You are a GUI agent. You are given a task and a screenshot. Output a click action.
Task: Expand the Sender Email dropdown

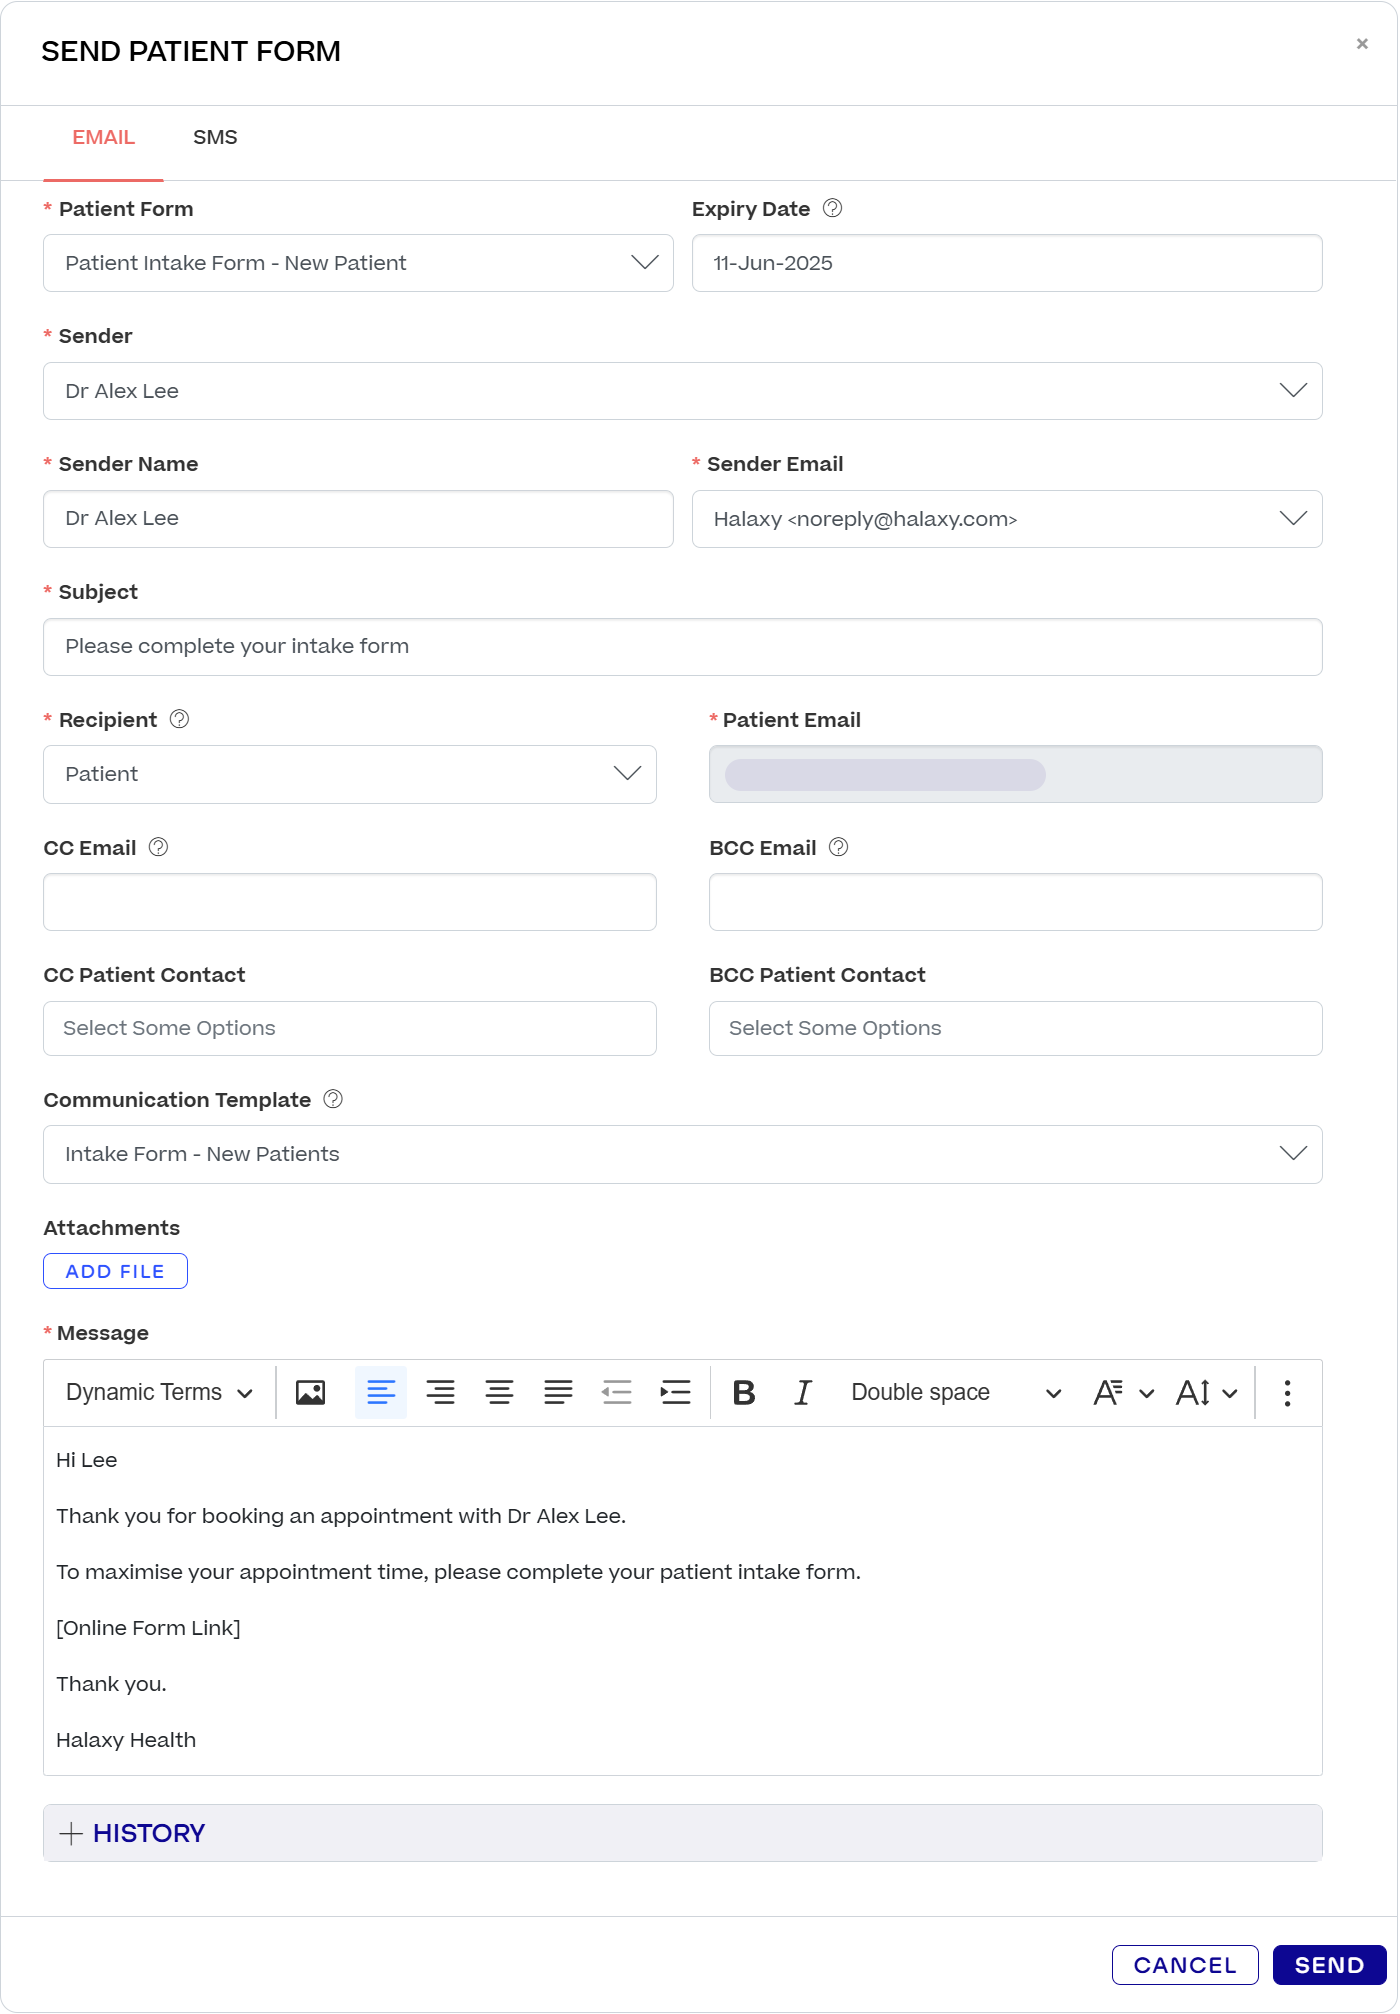(x=1006, y=519)
